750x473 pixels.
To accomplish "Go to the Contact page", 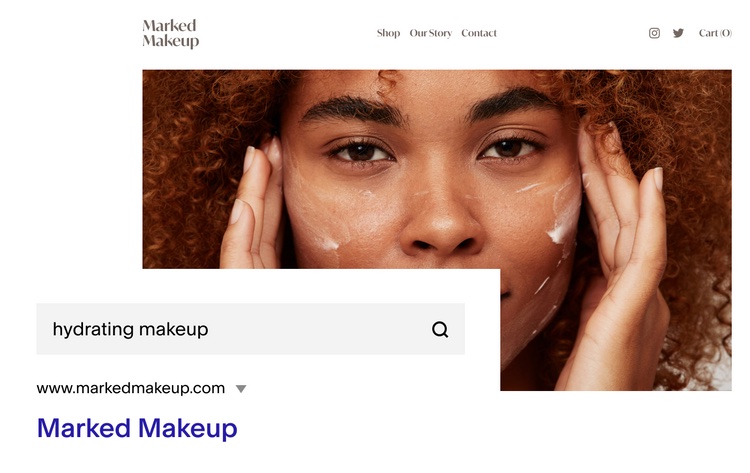I will (479, 33).
